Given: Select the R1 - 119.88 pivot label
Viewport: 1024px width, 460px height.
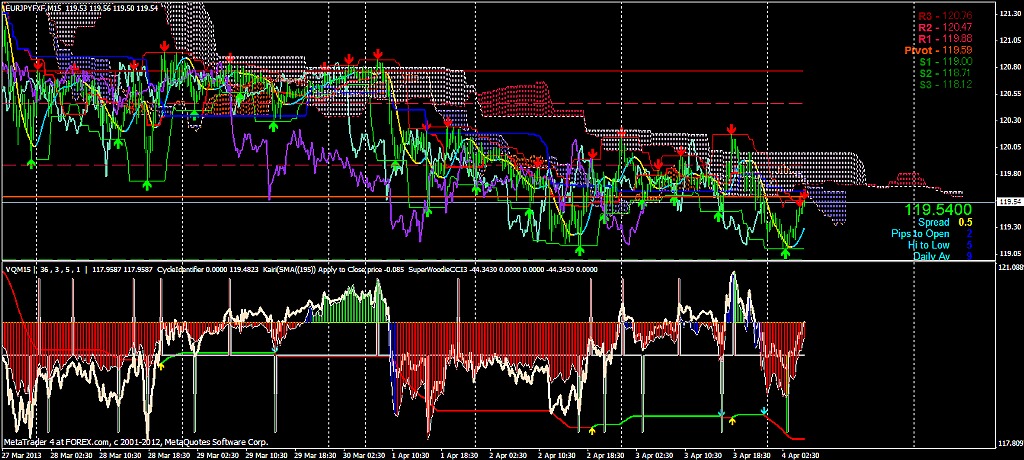Looking at the screenshot, I should pyautogui.click(x=944, y=38).
